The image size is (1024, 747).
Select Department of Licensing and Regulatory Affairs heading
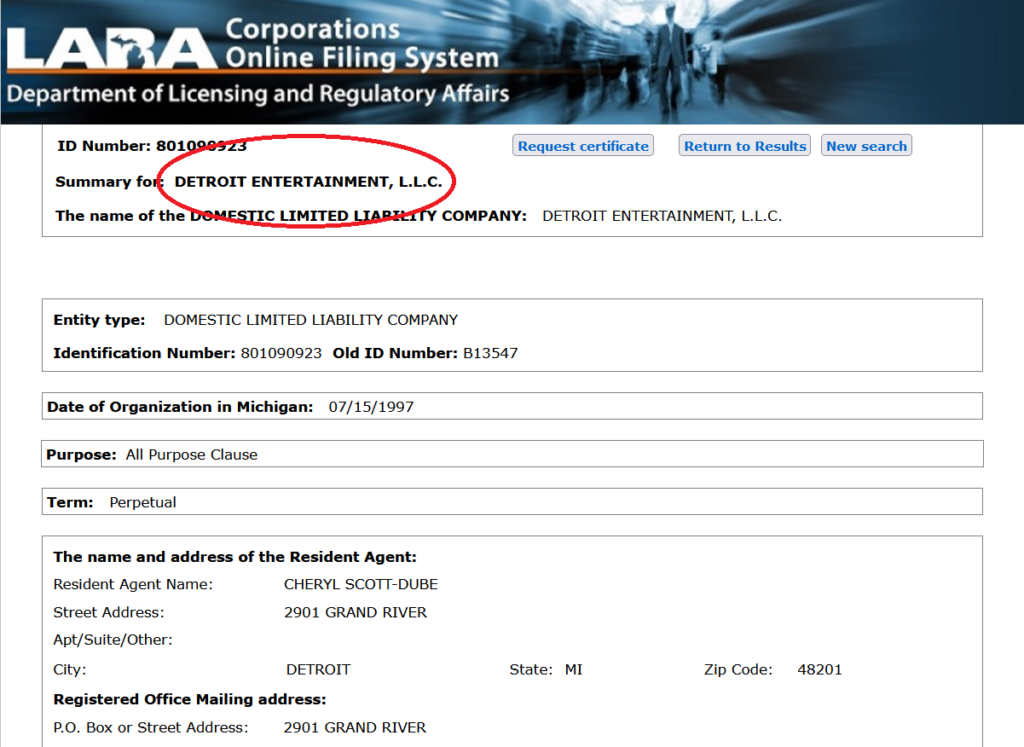pyautogui.click(x=258, y=95)
